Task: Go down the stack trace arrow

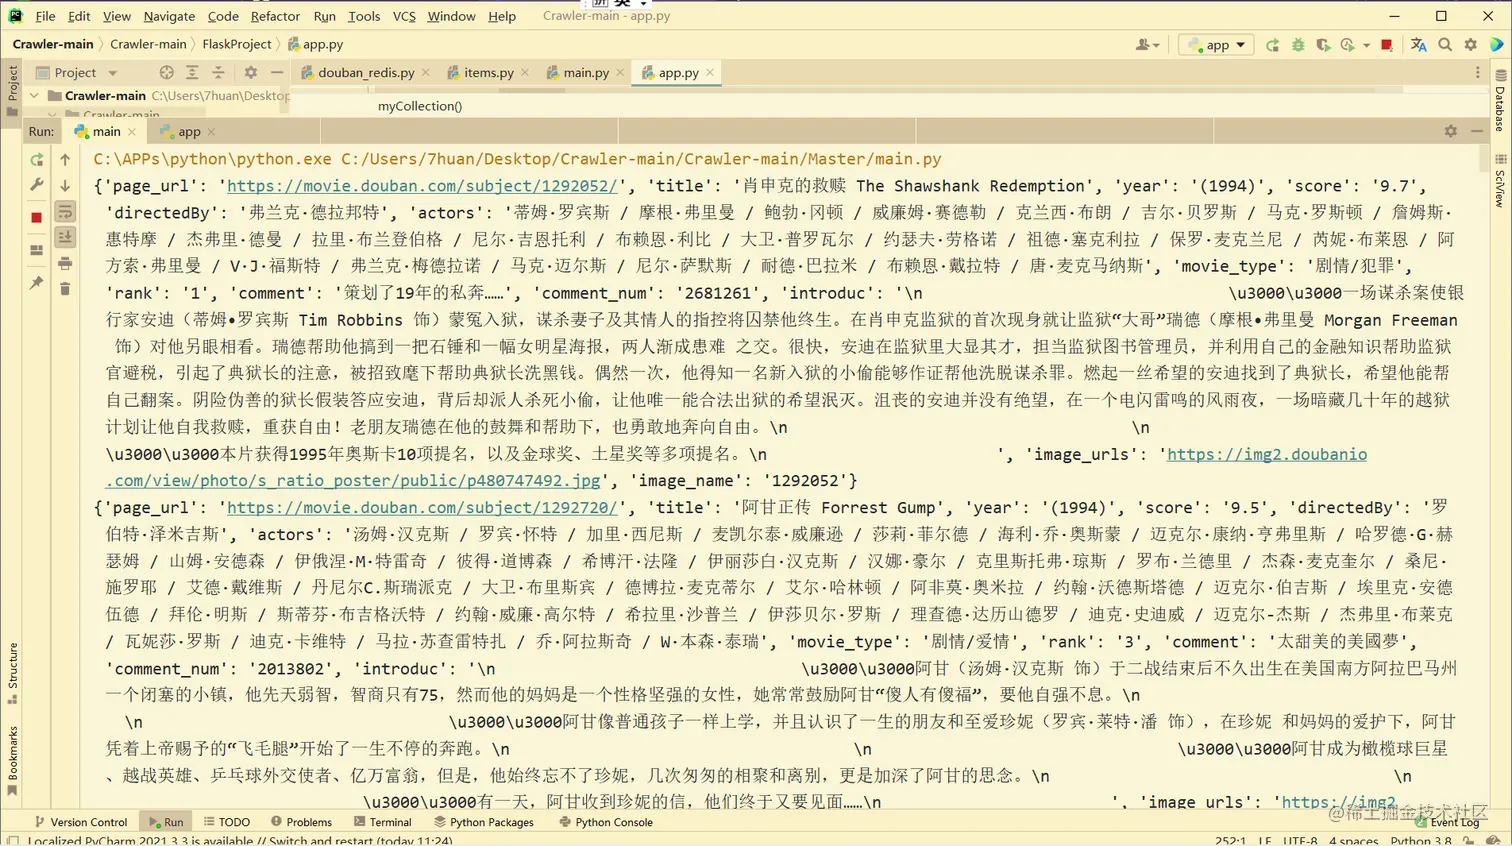Action: coord(65,185)
